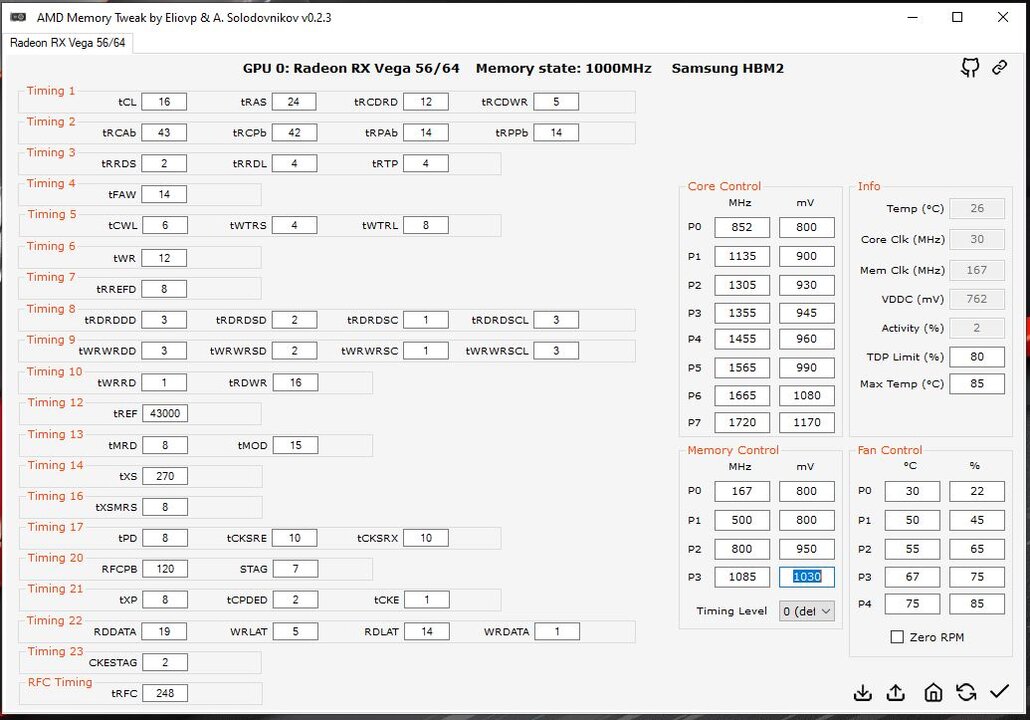Click the tCPDED input box
Viewport: 1030px width, 720px height.
(x=295, y=600)
